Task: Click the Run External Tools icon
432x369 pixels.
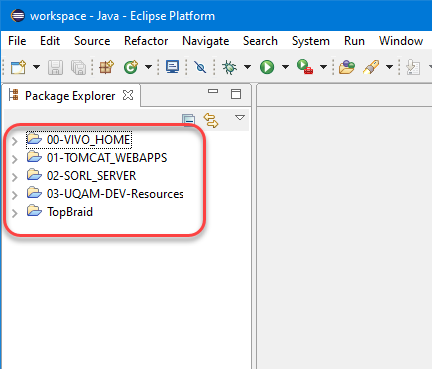Action: 305,67
